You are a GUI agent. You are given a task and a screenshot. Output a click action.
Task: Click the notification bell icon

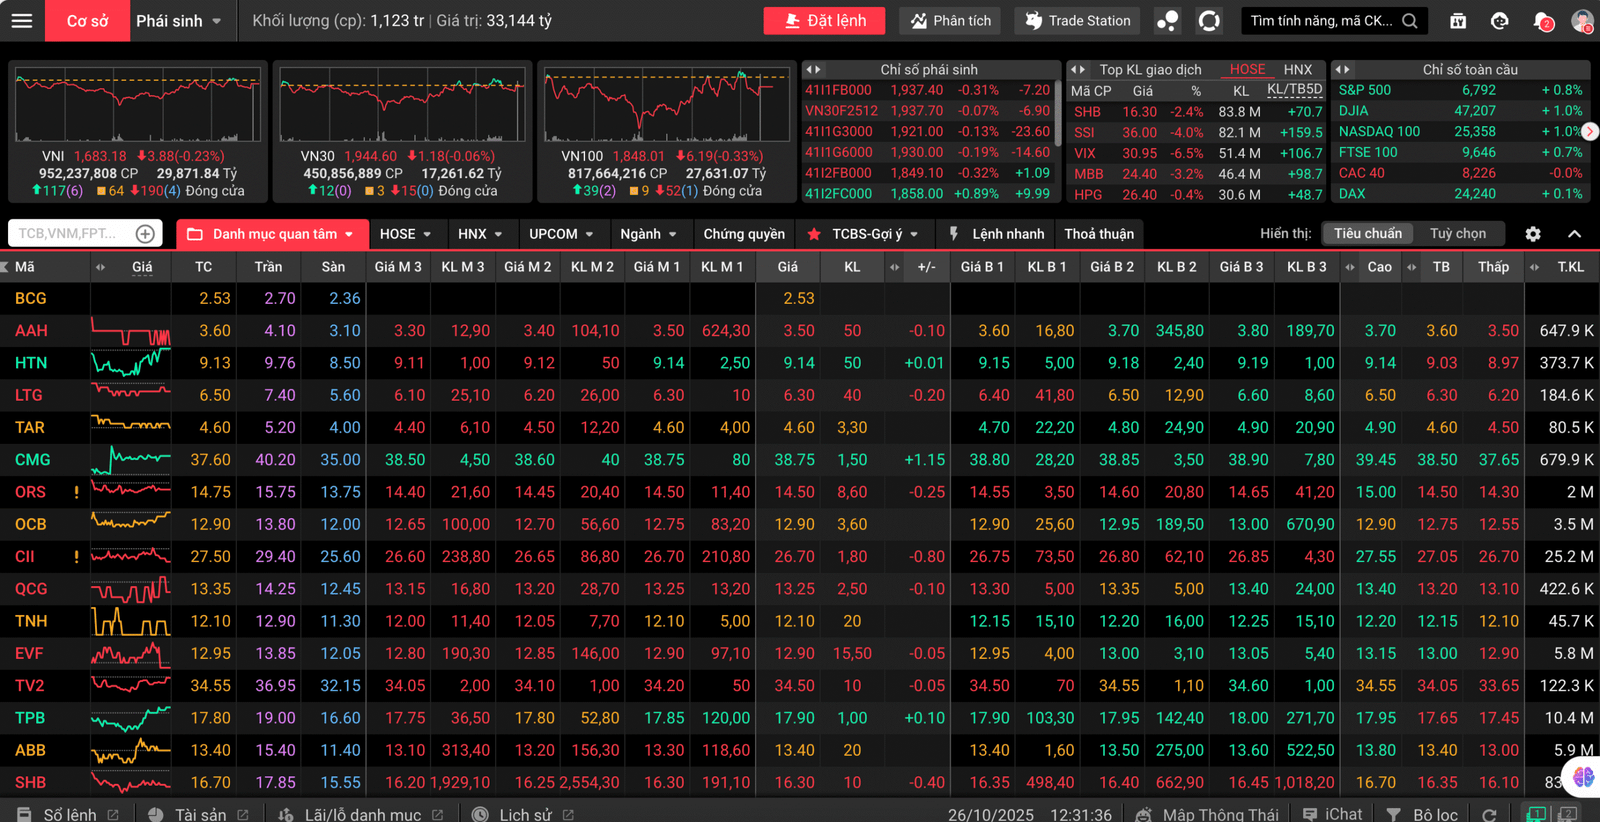click(1541, 21)
